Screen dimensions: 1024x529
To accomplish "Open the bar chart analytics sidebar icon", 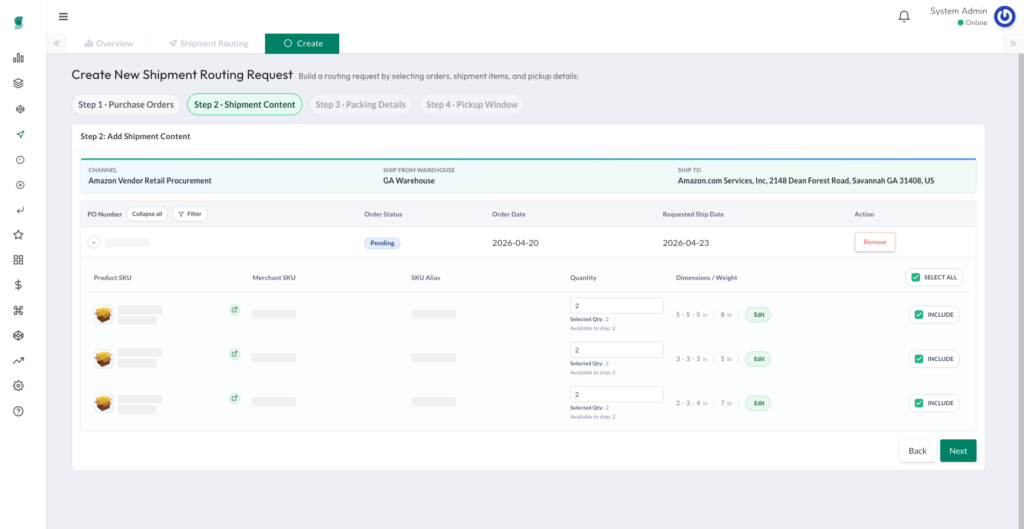I will tap(18, 58).
